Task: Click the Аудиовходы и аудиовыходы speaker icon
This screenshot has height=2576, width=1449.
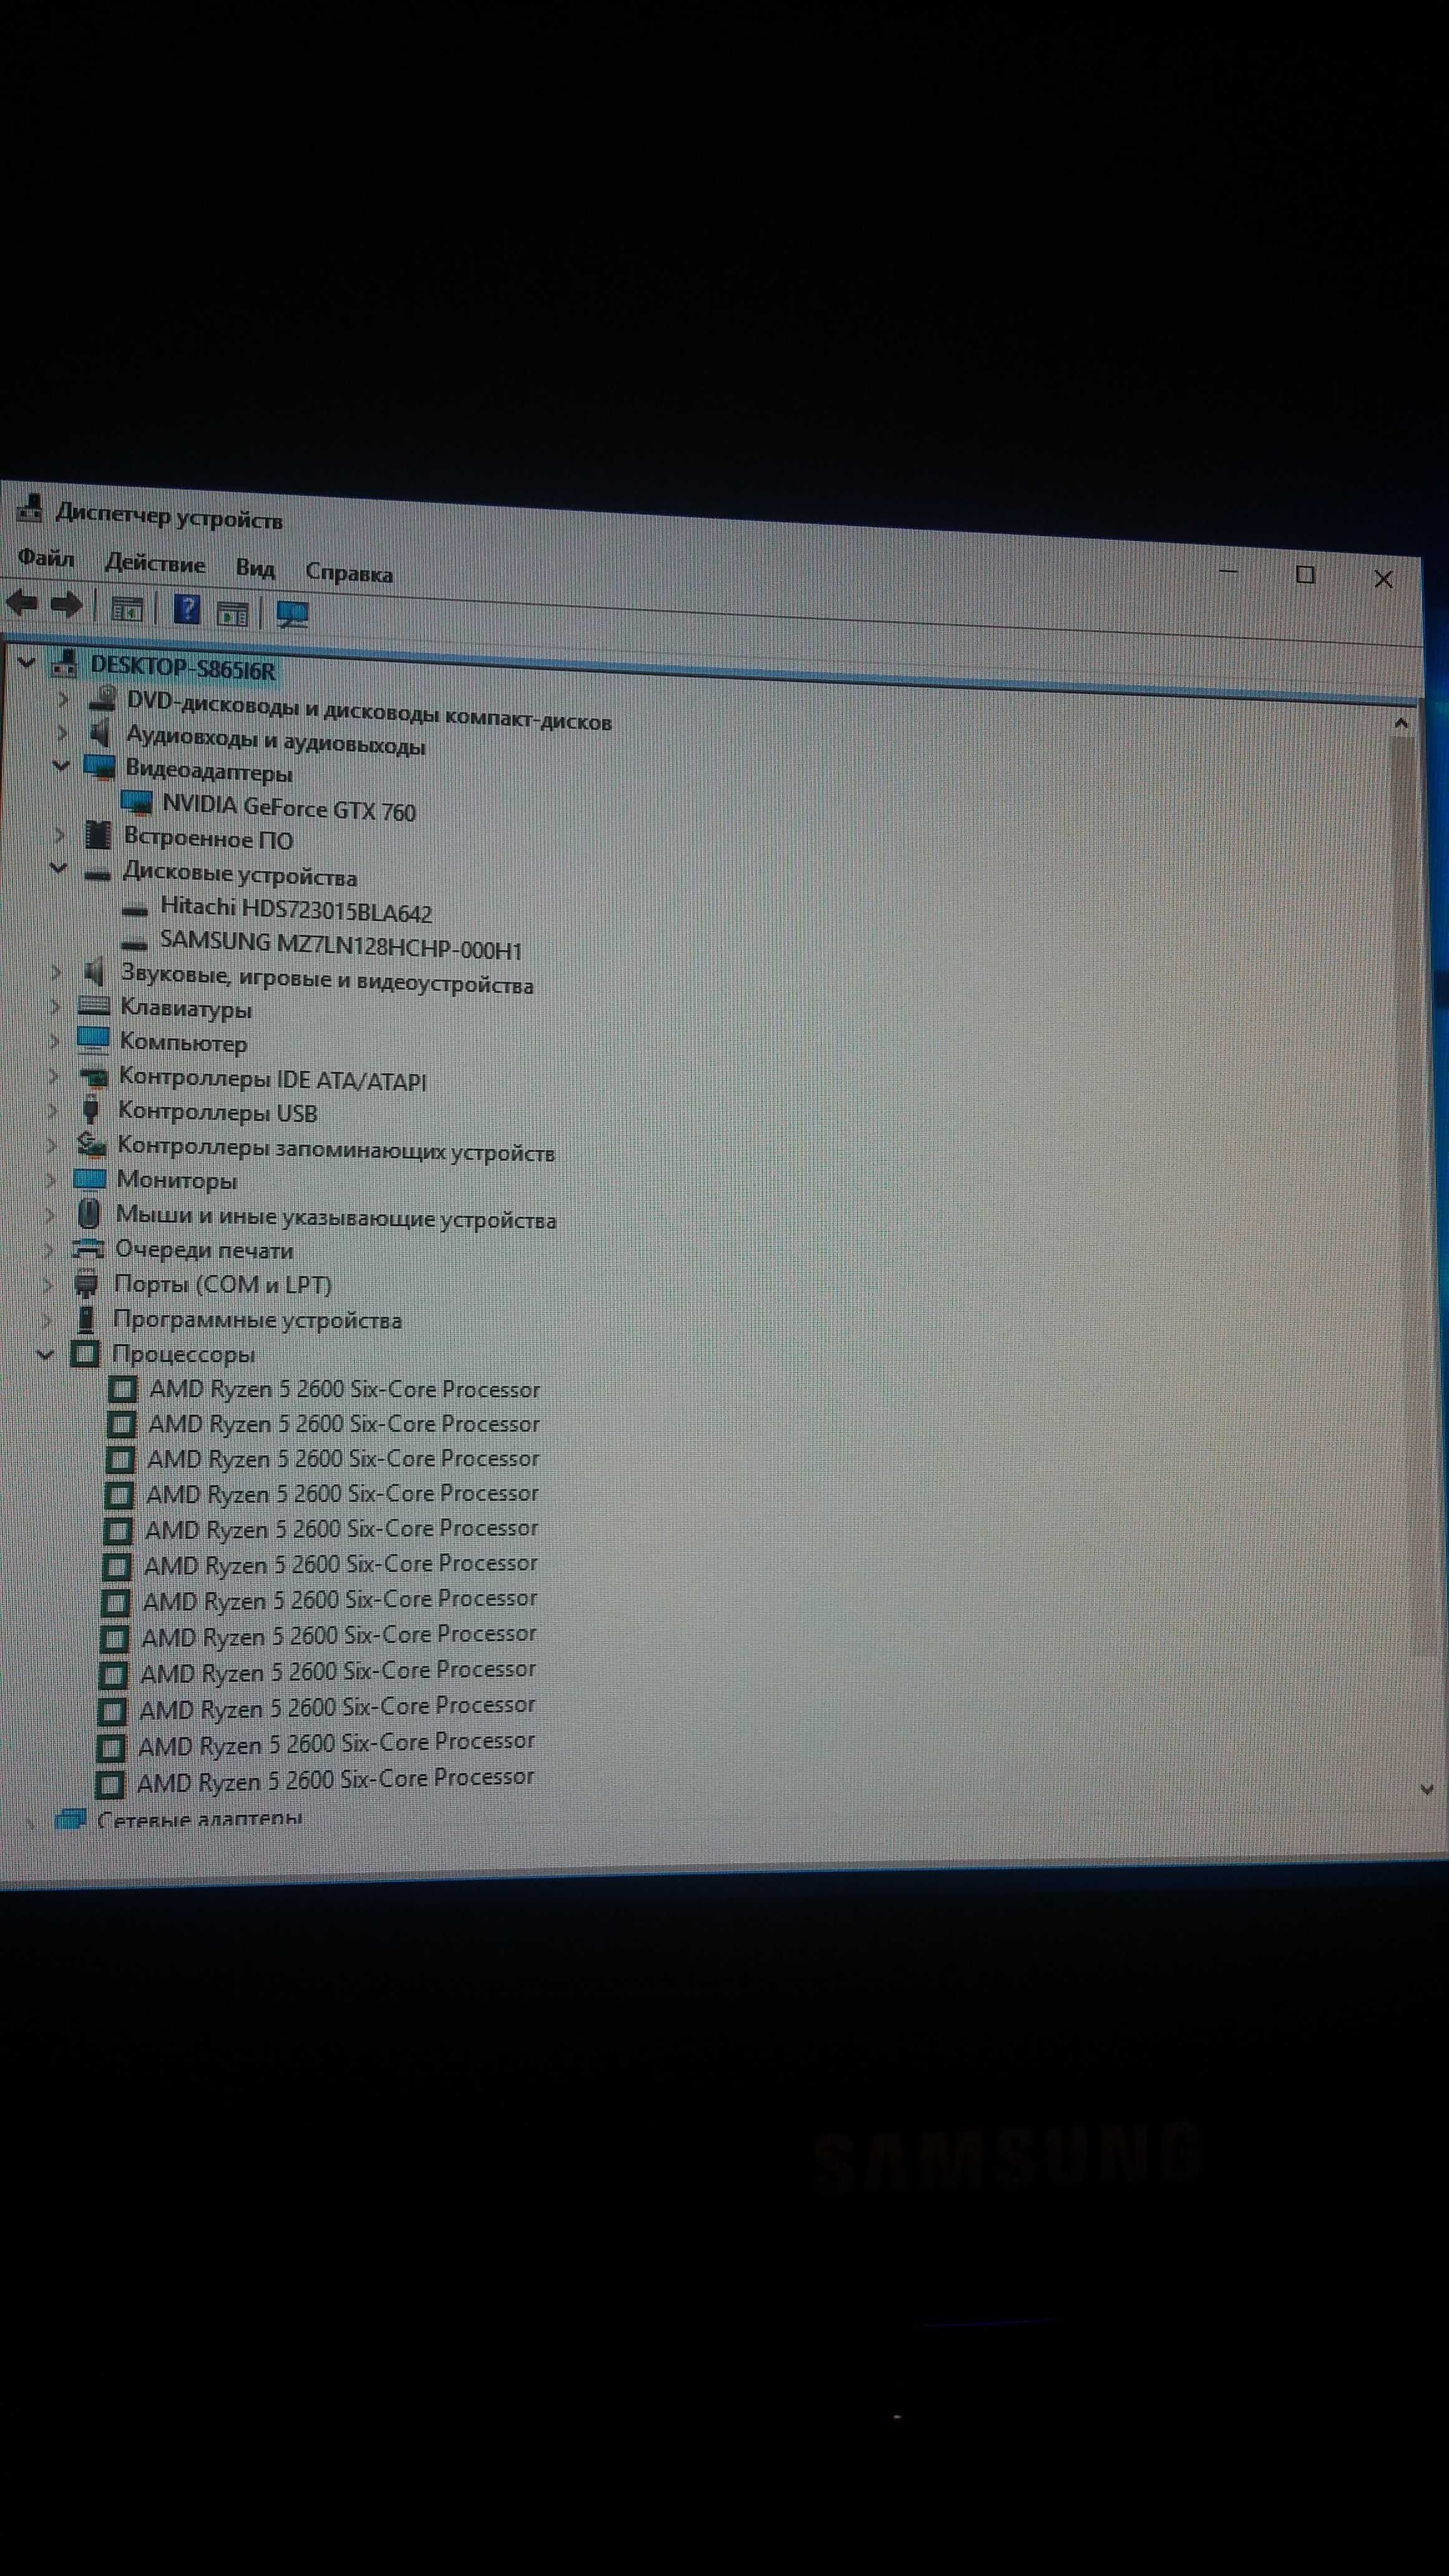Action: coord(100,733)
